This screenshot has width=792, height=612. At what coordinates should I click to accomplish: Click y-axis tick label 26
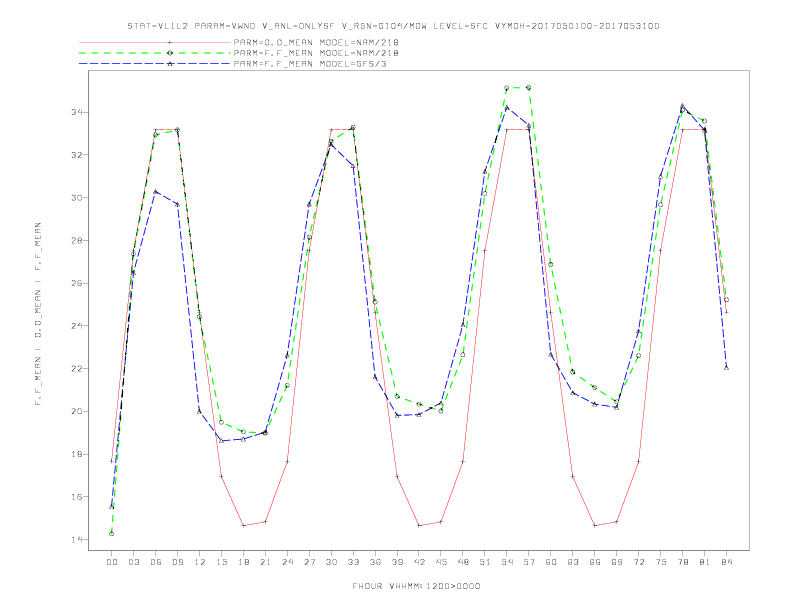point(76,283)
